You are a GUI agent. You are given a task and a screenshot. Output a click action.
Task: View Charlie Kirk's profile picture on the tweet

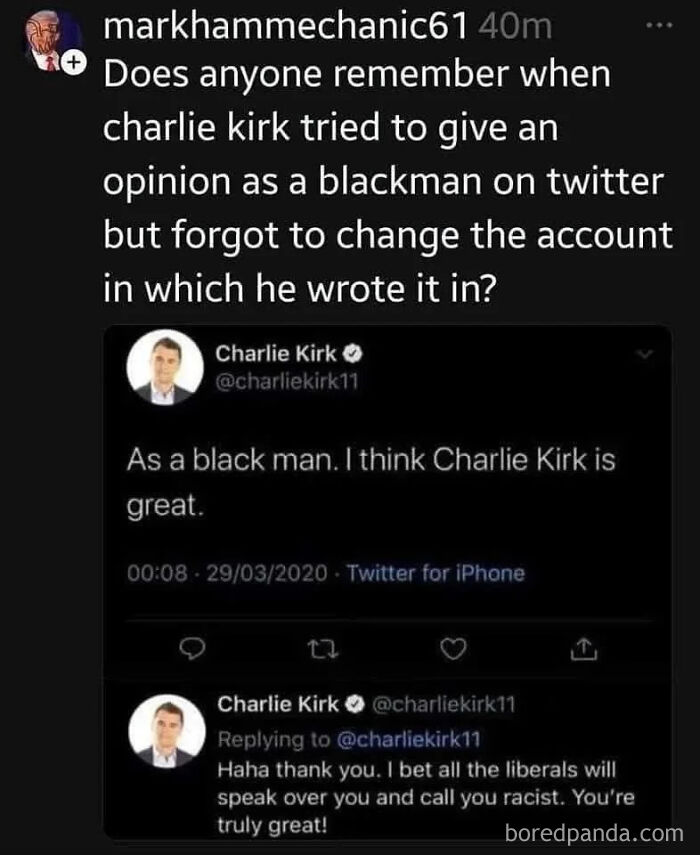(165, 366)
